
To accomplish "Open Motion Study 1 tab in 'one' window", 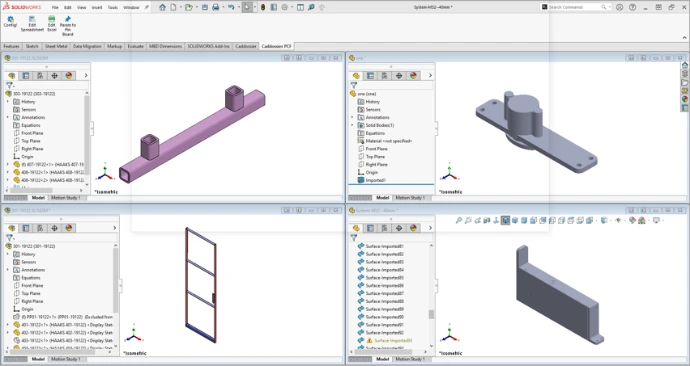I will coord(410,198).
